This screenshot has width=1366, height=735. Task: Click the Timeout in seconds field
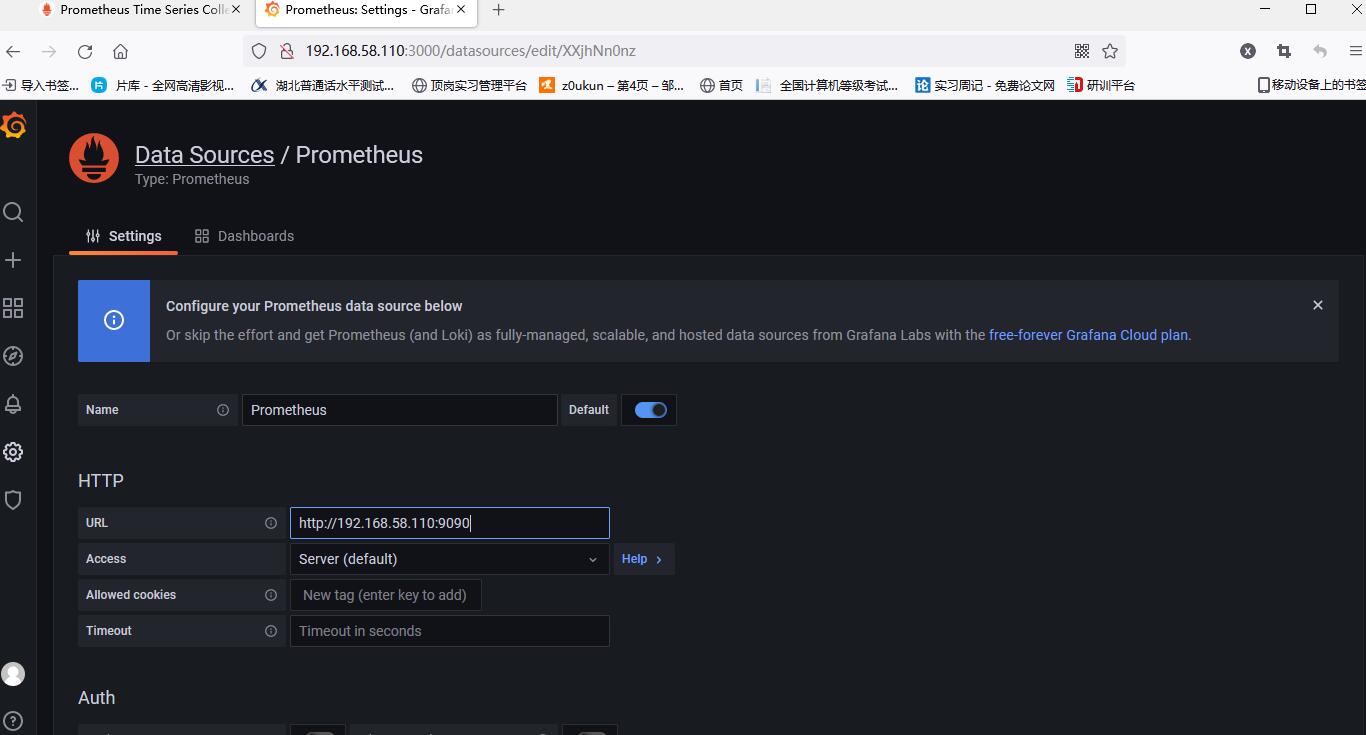(449, 631)
